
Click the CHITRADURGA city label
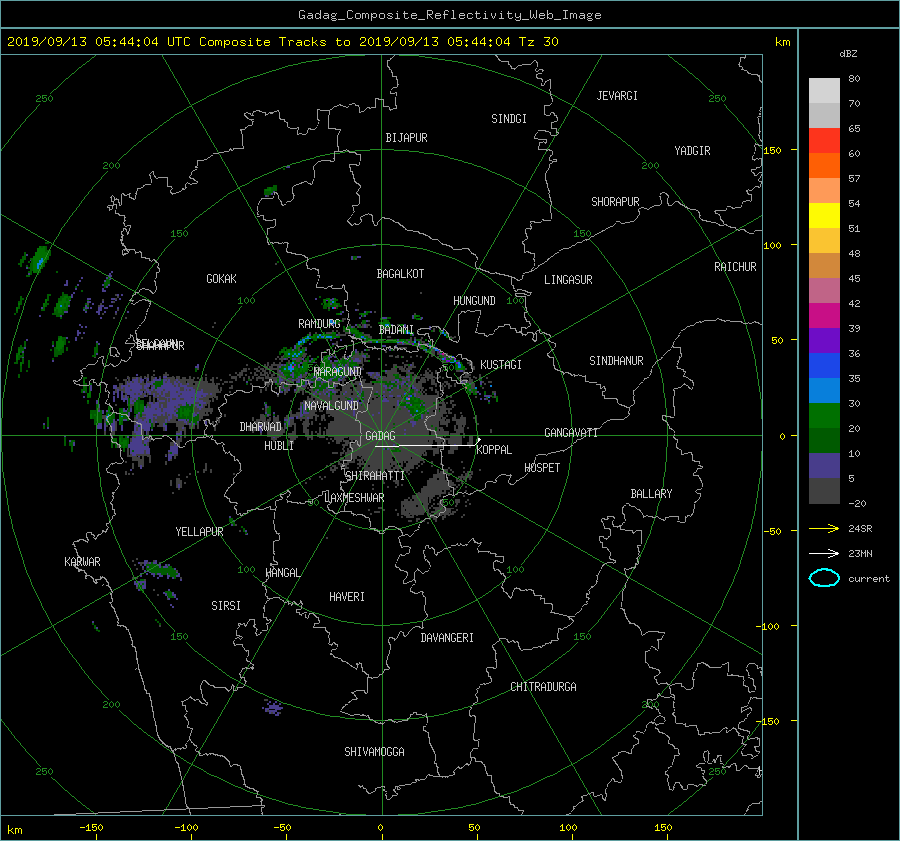[x=543, y=687]
